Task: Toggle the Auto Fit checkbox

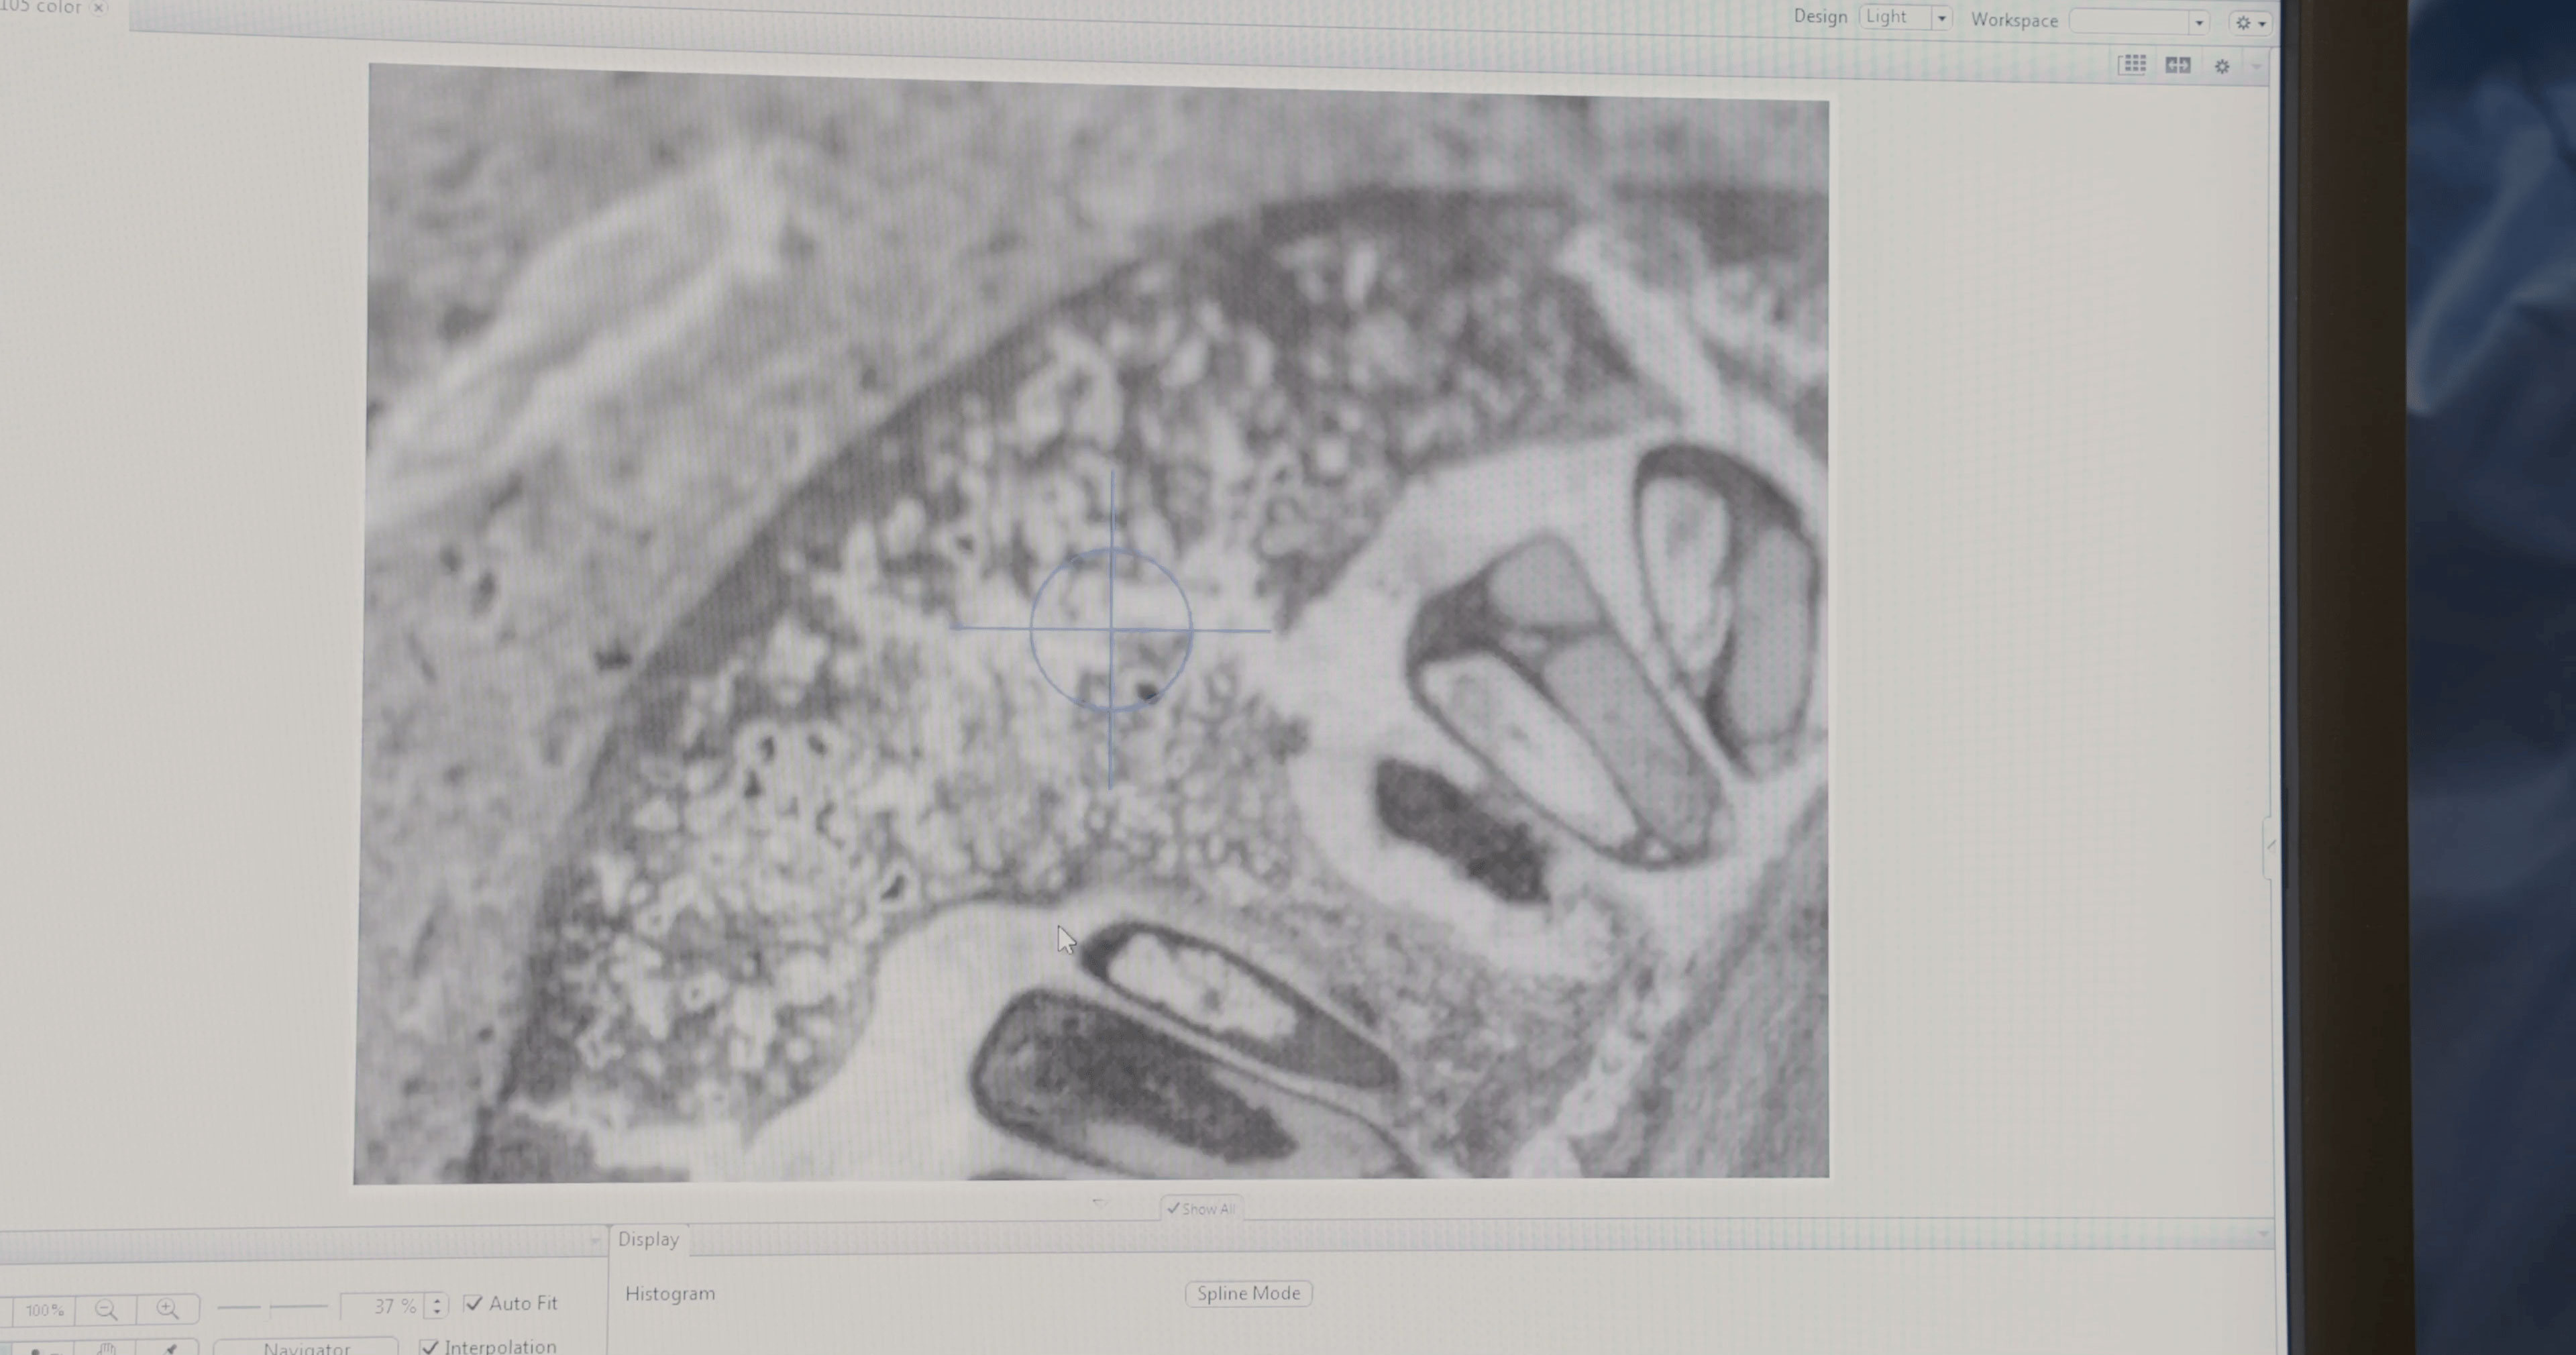Action: pyautogui.click(x=474, y=1303)
